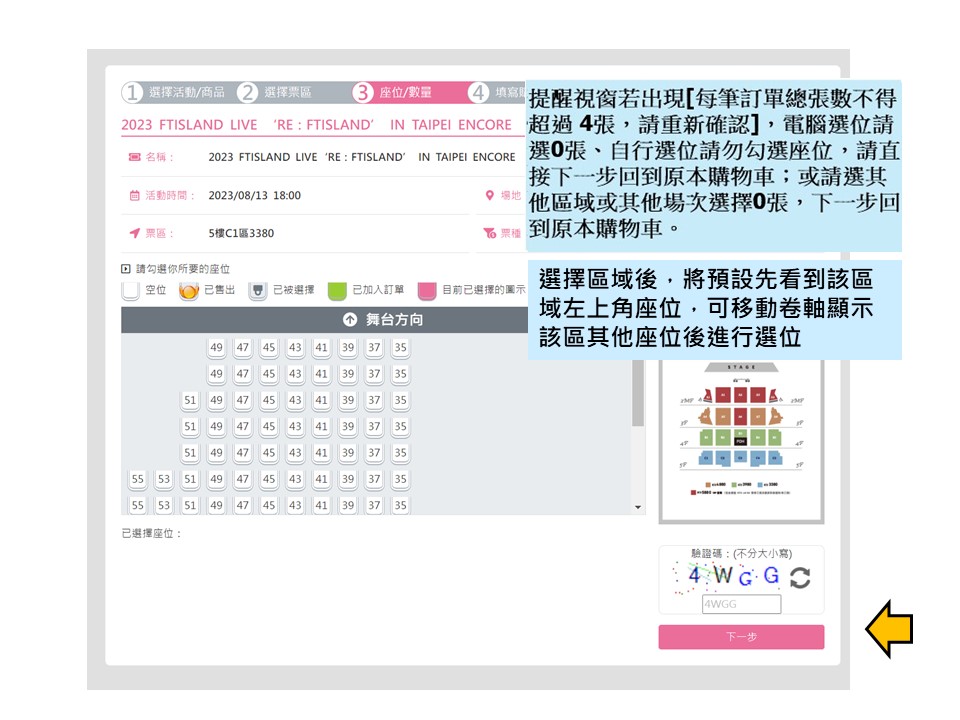The image size is (960, 720).
Task: Click the pink 目前已選擇 legend swatch
Action: 427,291
